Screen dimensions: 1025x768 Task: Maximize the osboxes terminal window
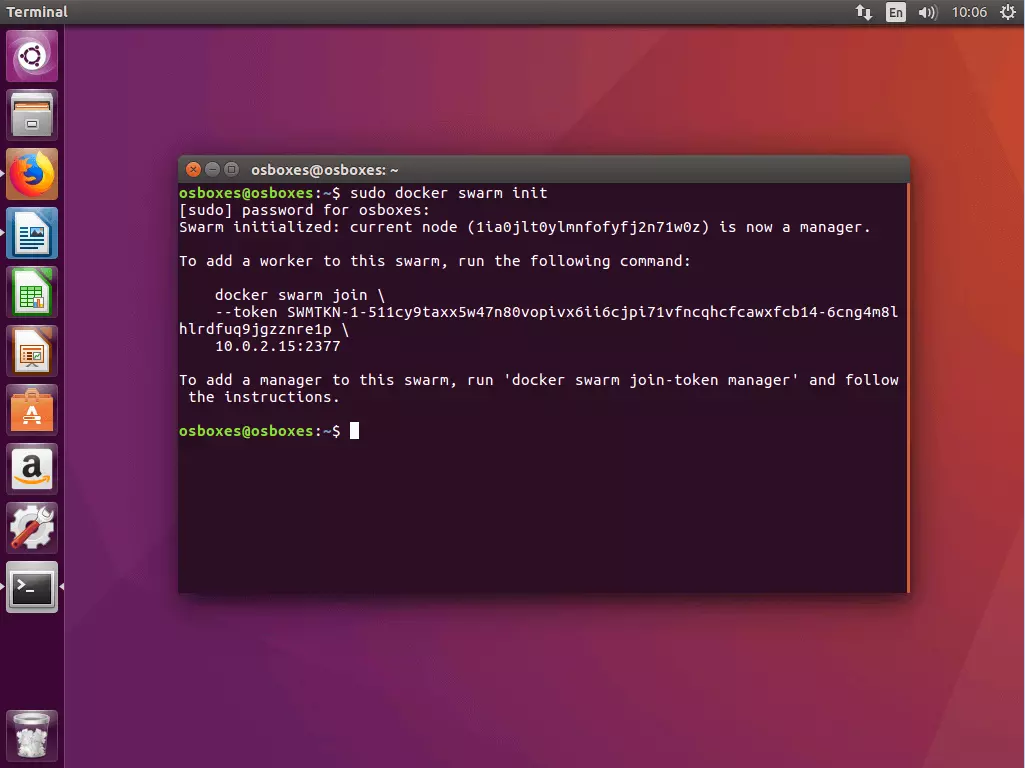(231, 169)
